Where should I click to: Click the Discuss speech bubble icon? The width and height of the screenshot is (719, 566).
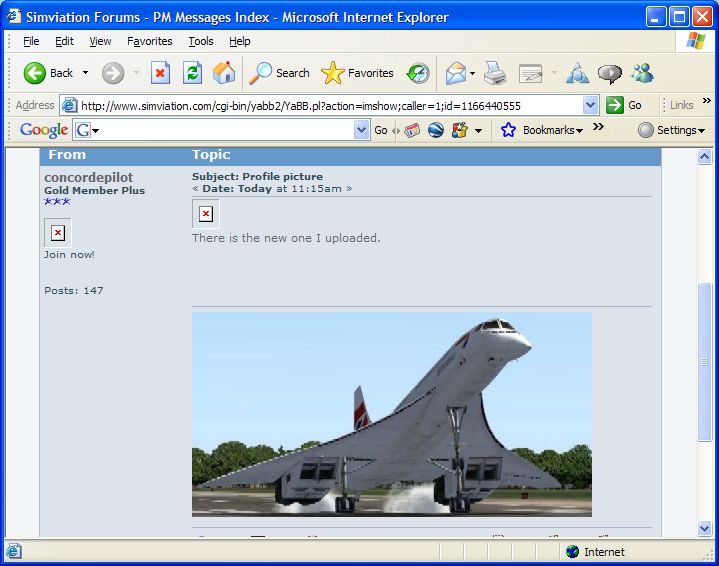[x=609, y=73]
